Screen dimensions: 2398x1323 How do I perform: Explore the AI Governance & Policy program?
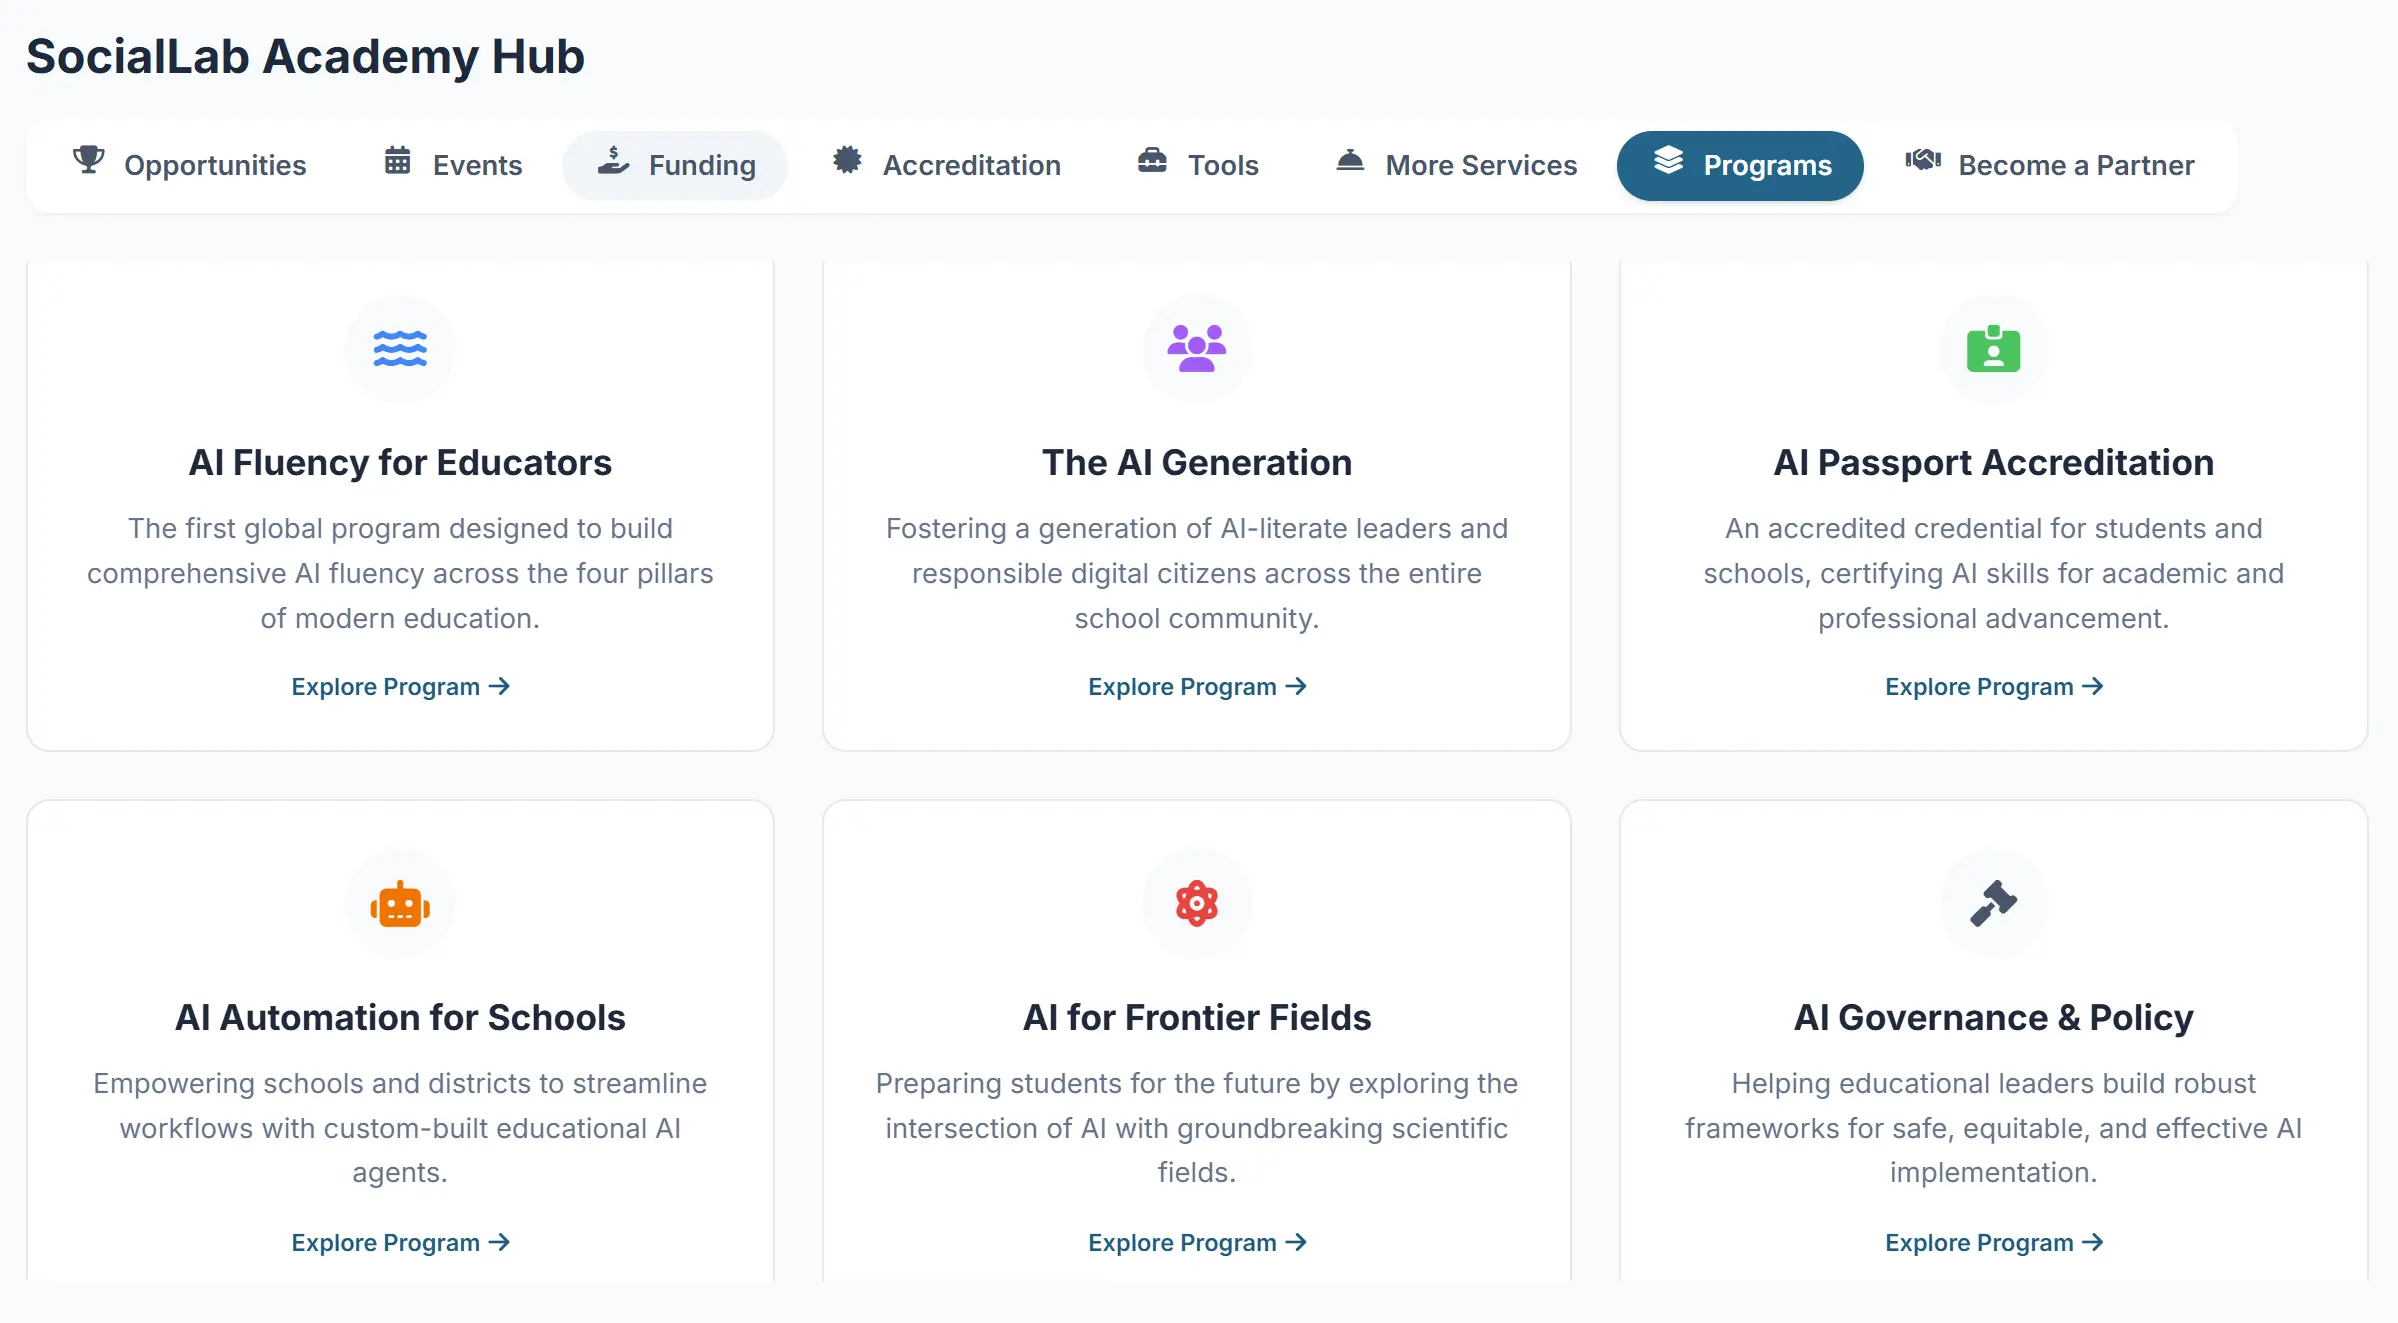tap(1994, 1242)
